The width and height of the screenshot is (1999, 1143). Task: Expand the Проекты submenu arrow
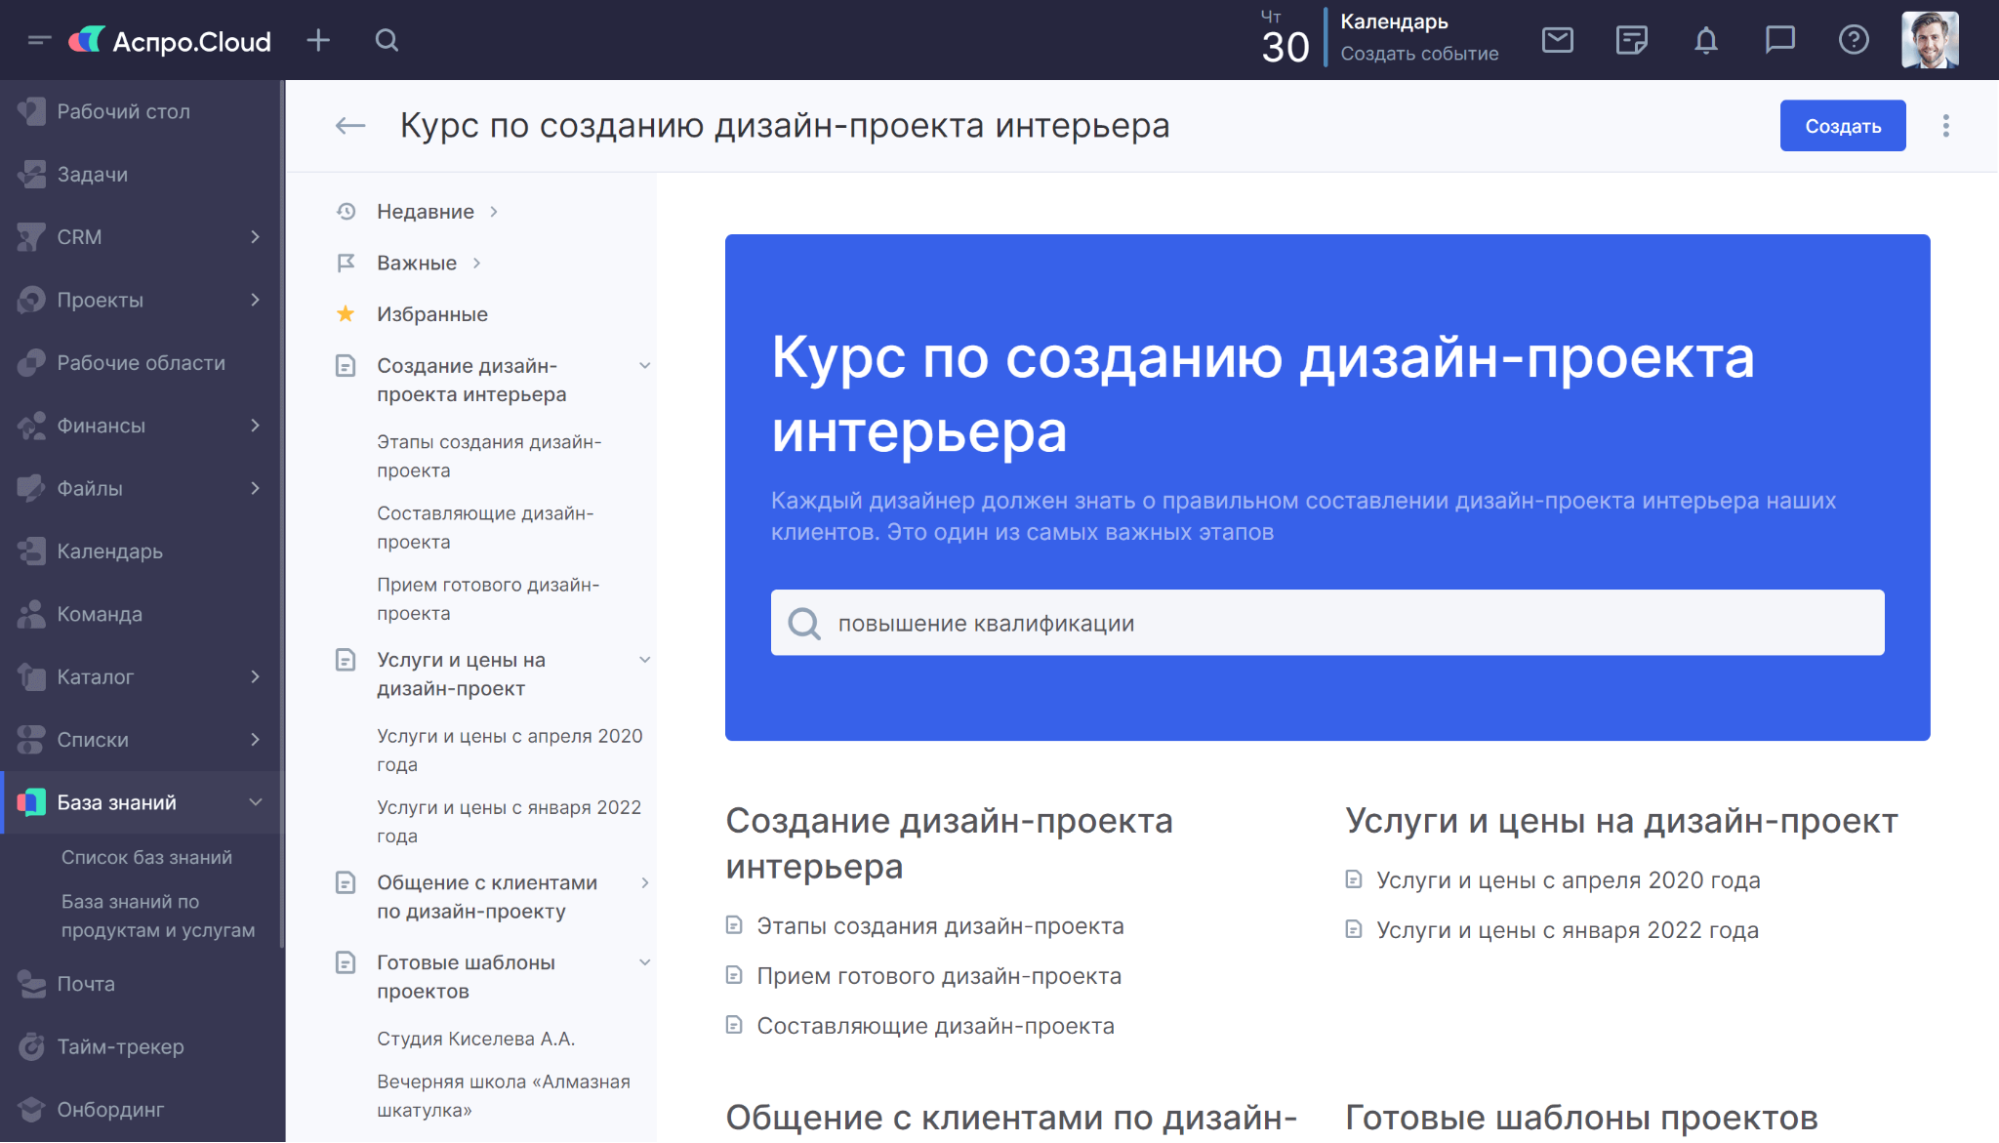point(256,300)
